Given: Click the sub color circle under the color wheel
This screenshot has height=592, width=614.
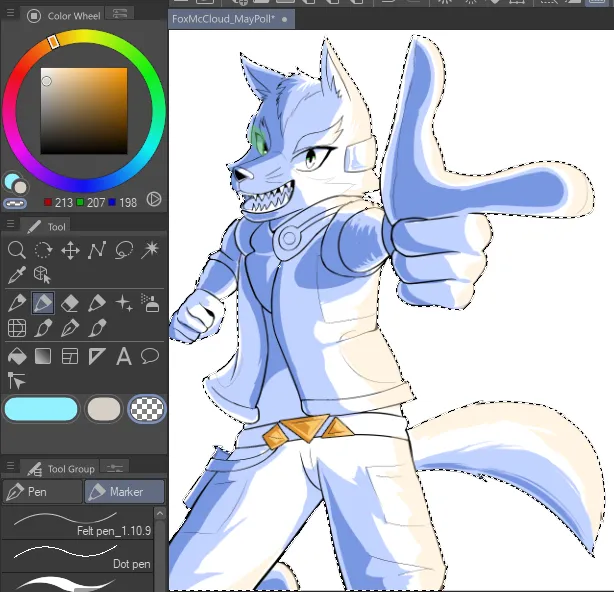Looking at the screenshot, I should (x=20, y=187).
